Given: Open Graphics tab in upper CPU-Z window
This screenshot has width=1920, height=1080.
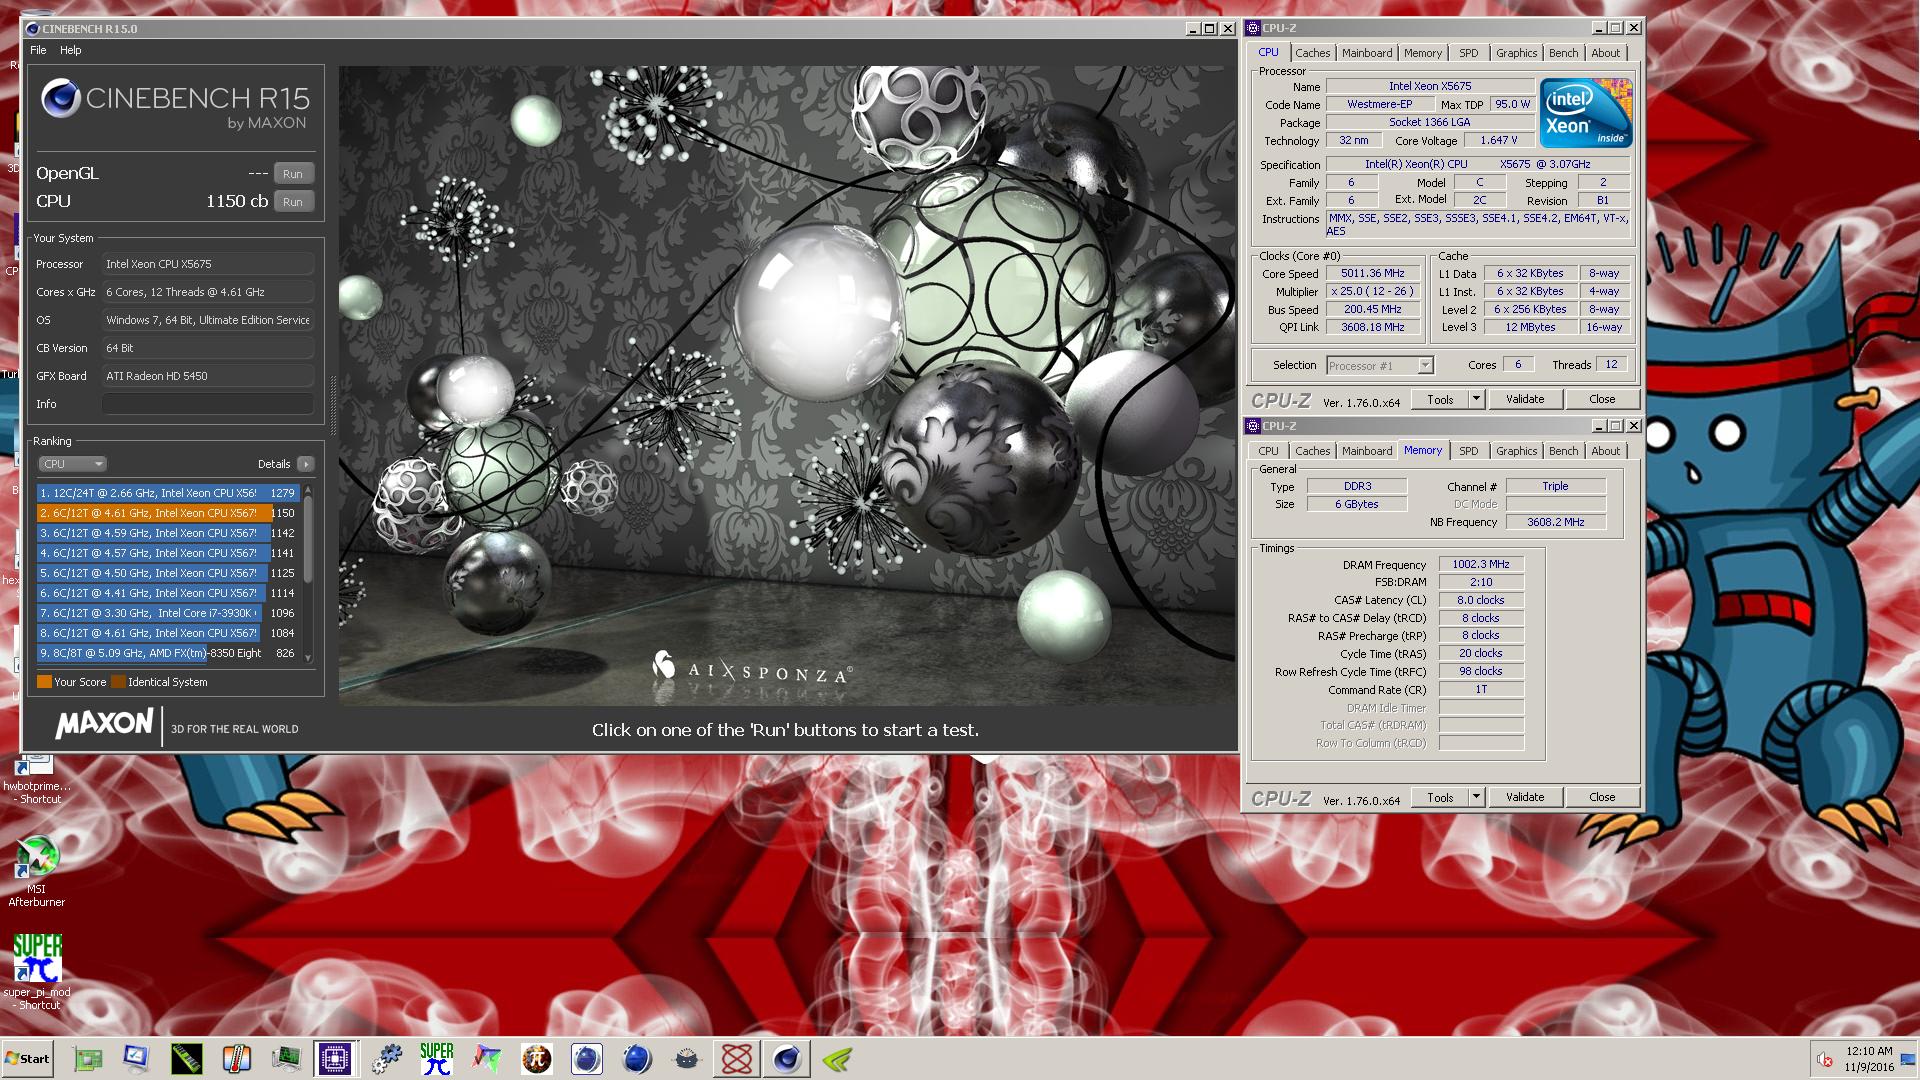Looking at the screenshot, I should (x=1516, y=53).
